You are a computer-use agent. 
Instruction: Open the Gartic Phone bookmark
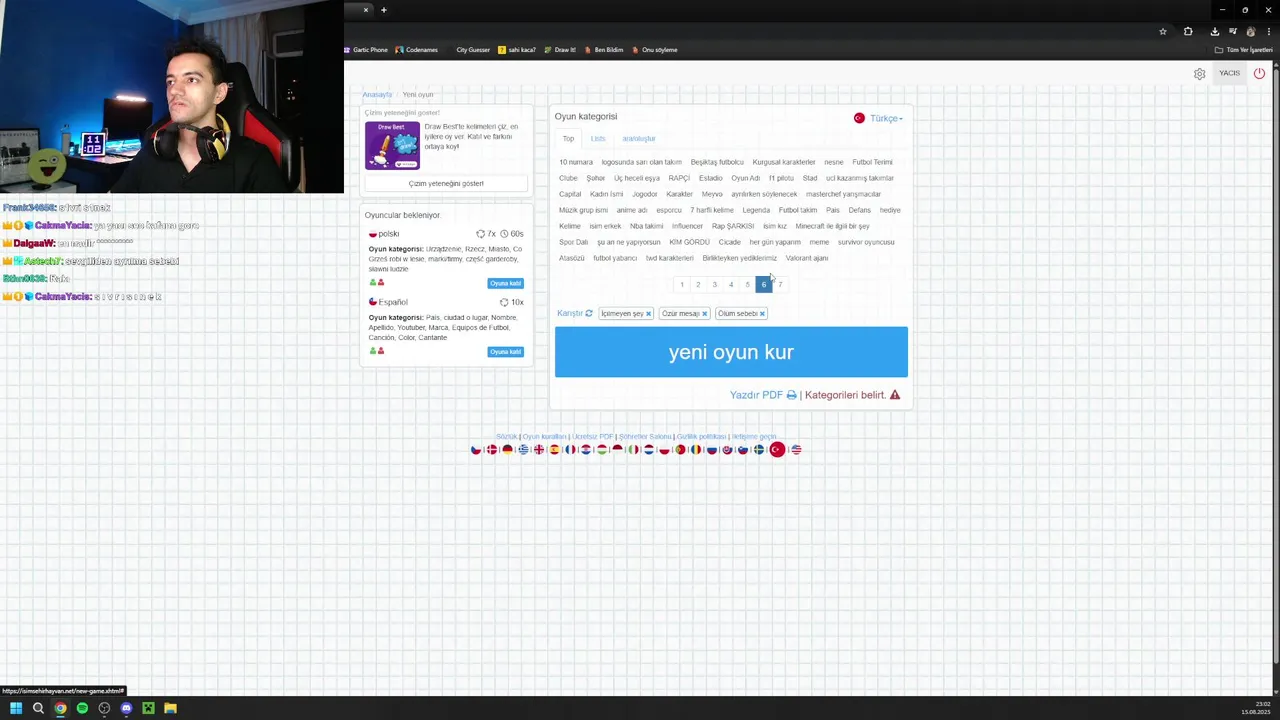pos(366,50)
